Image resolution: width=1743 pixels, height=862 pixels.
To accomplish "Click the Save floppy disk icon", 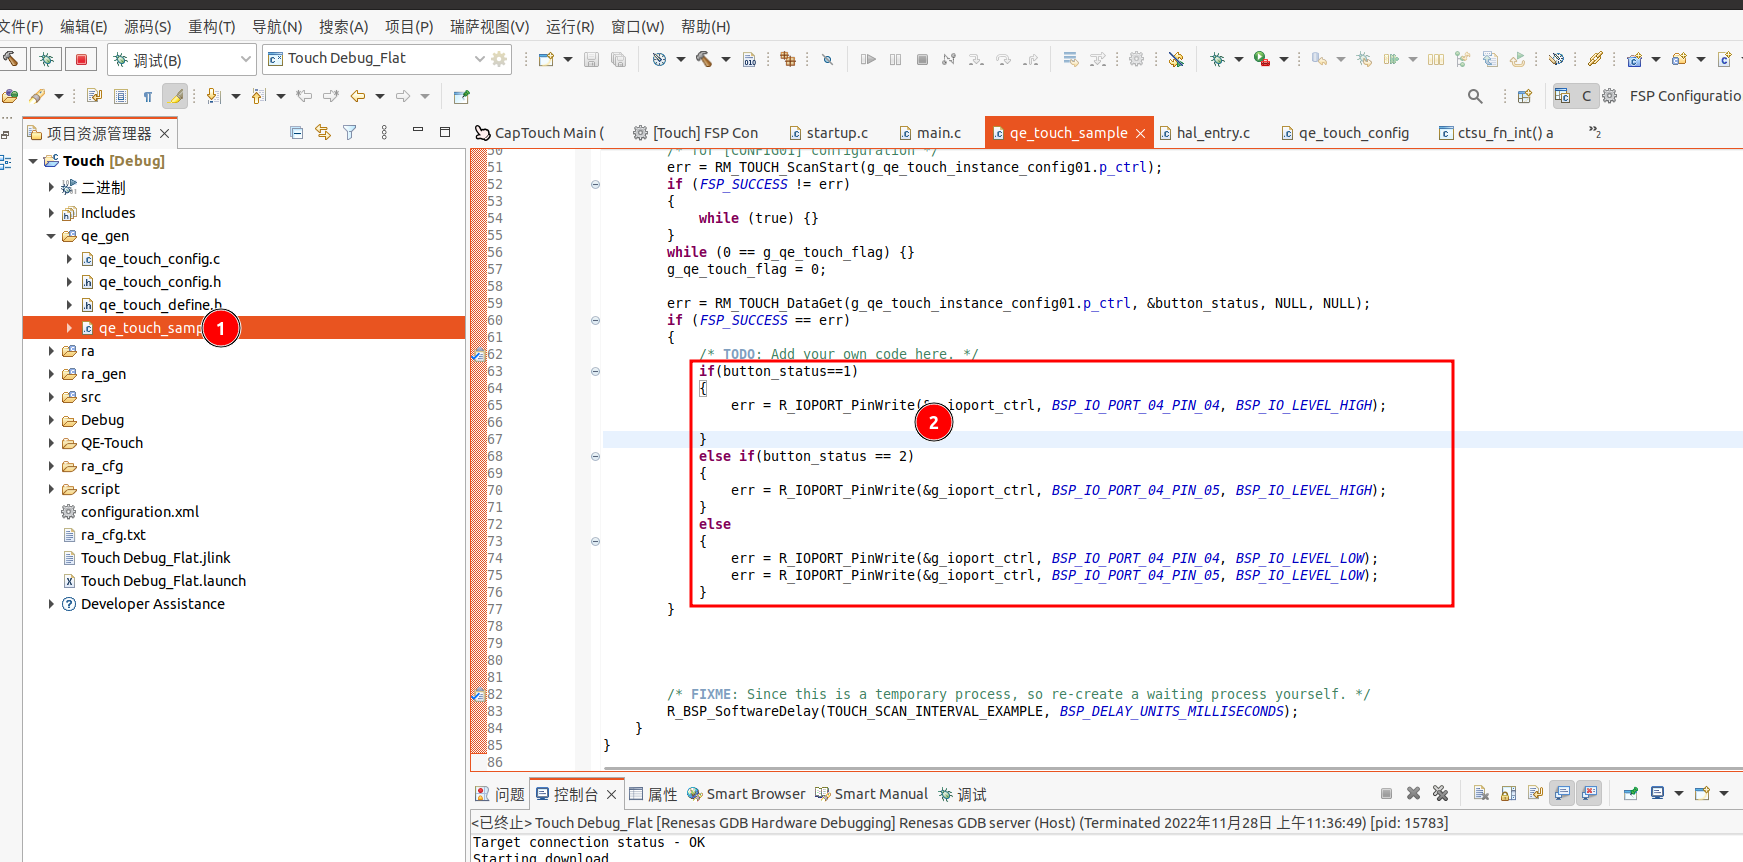I will pos(591,59).
